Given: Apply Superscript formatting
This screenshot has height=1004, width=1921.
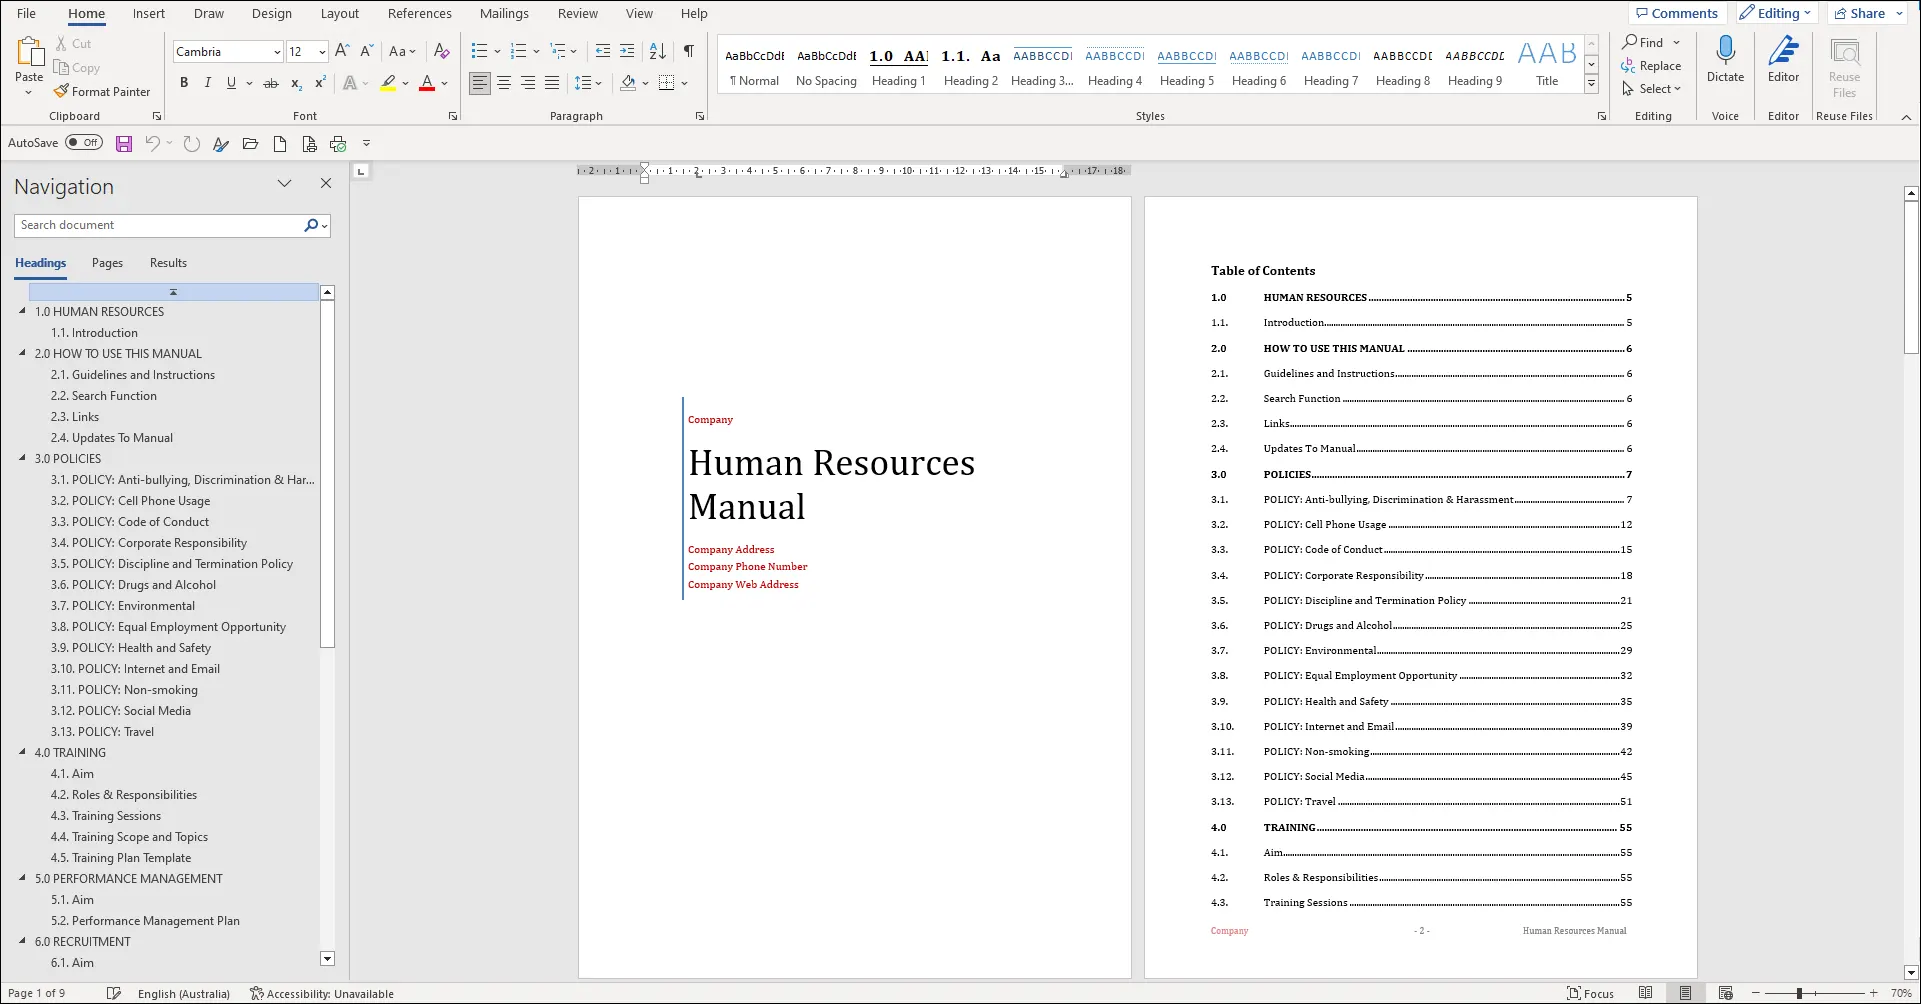Looking at the screenshot, I should [320, 83].
